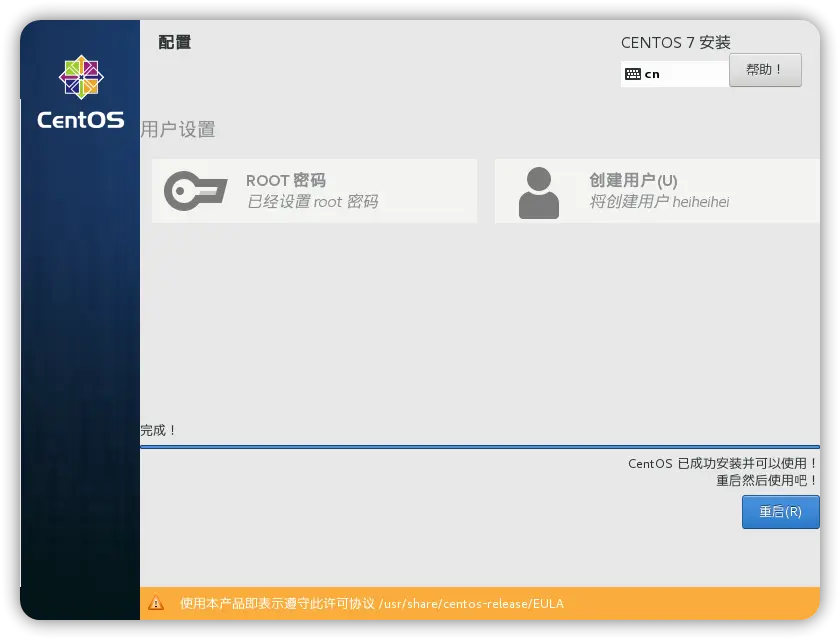Click the 配置 page title
Image resolution: width=840 pixels, height=640 pixels.
(175, 42)
